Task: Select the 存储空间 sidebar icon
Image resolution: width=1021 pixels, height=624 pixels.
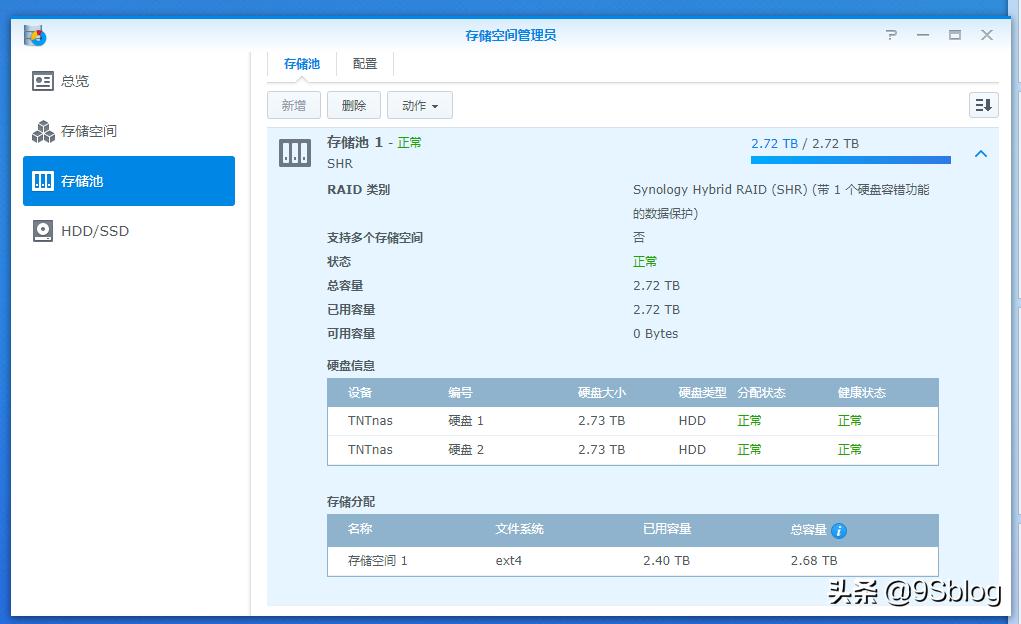Action: [43, 131]
